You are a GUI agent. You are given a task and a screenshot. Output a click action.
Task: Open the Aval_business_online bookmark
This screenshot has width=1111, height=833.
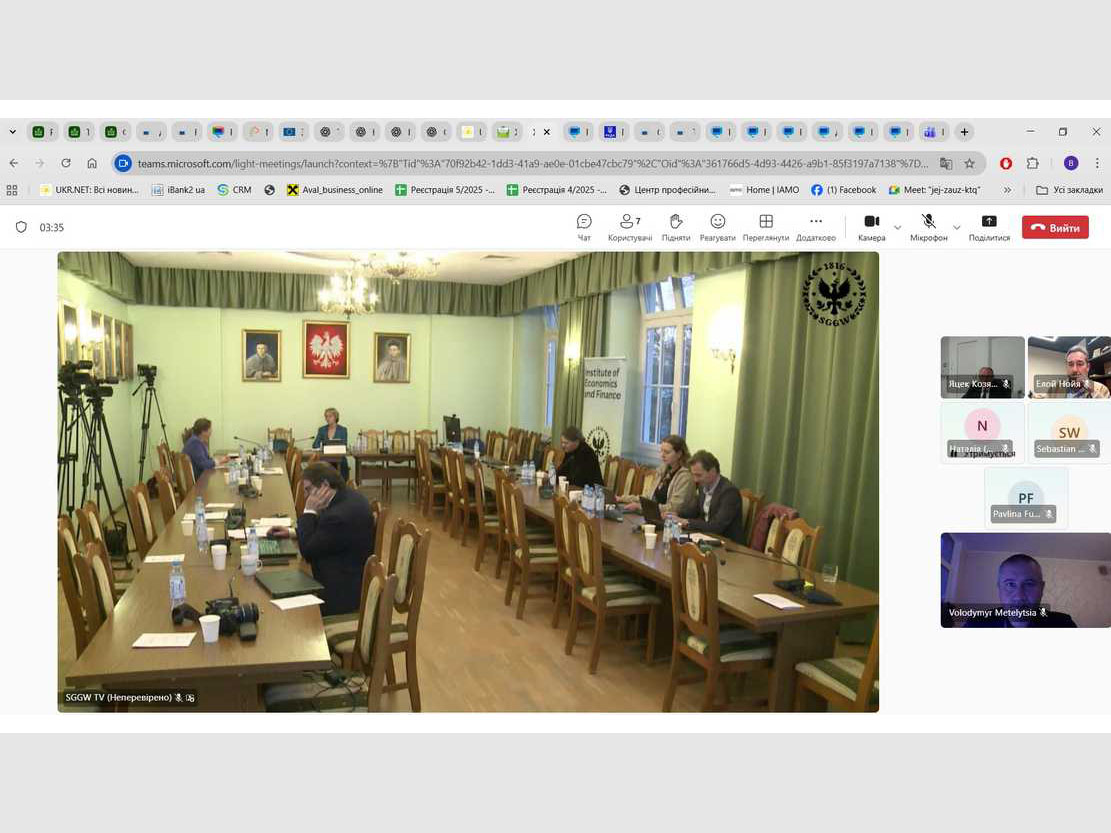[x=334, y=190]
